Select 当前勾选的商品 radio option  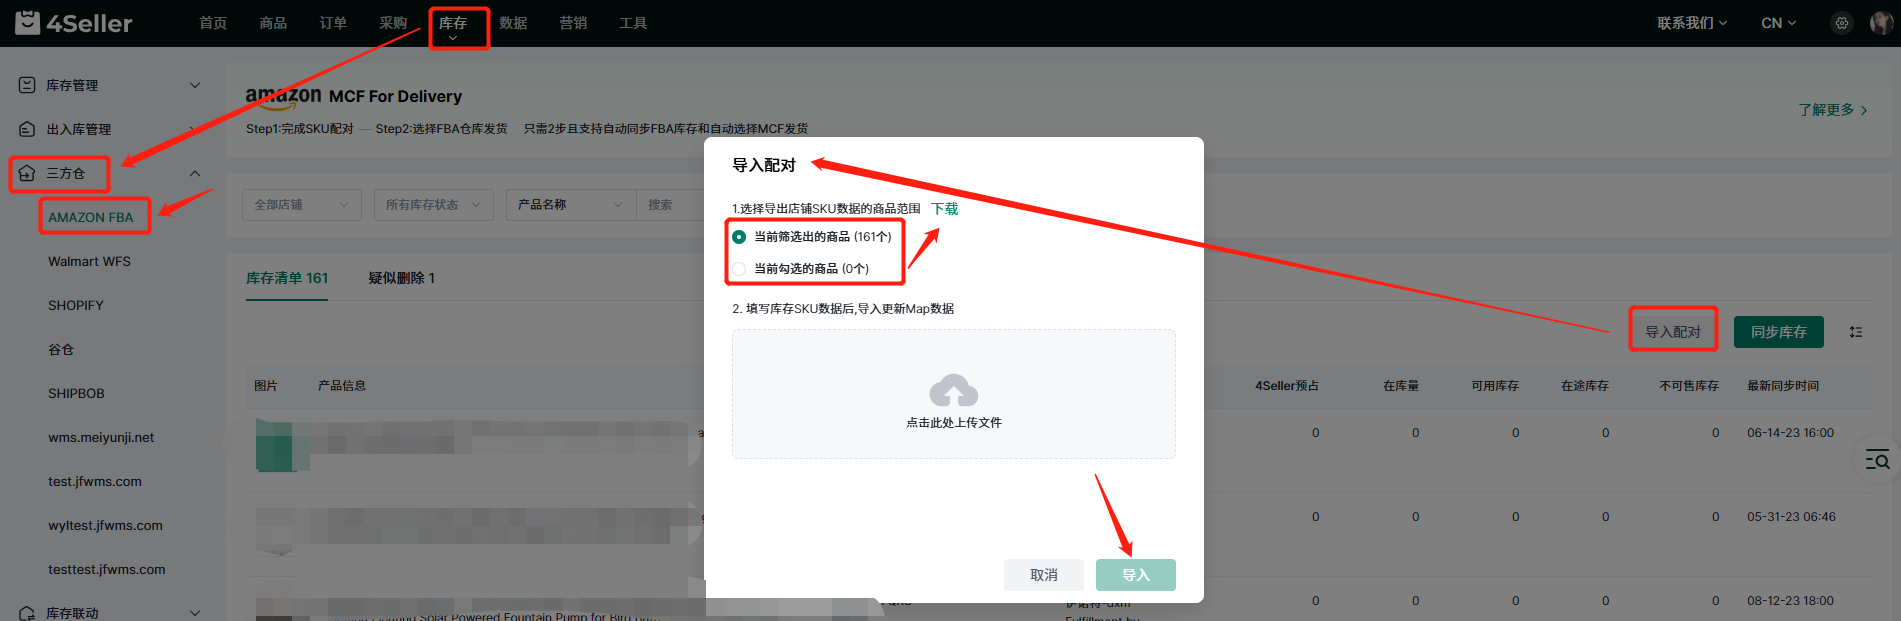pyautogui.click(x=739, y=269)
